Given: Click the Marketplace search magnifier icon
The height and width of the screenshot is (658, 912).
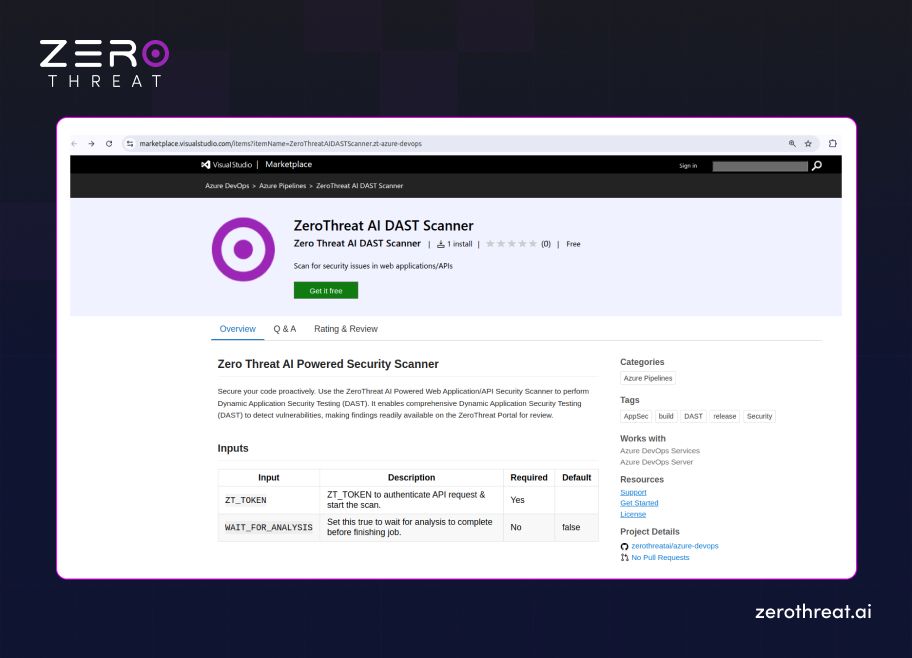Looking at the screenshot, I should pos(817,166).
